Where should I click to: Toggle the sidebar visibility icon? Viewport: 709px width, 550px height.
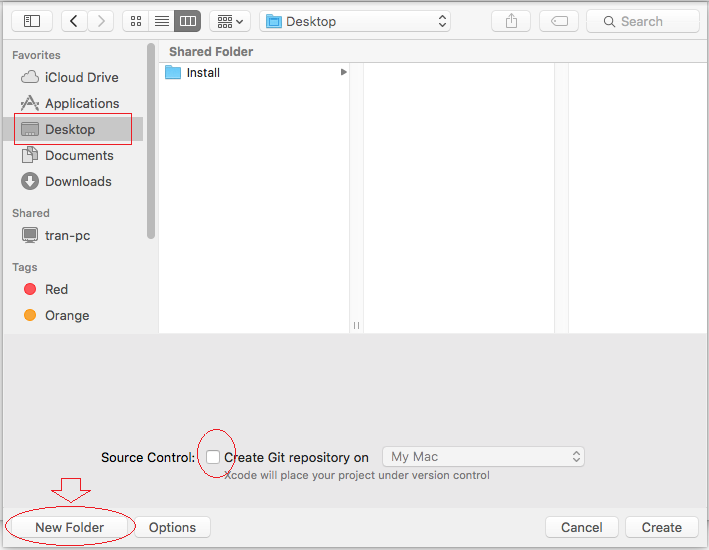click(32, 21)
